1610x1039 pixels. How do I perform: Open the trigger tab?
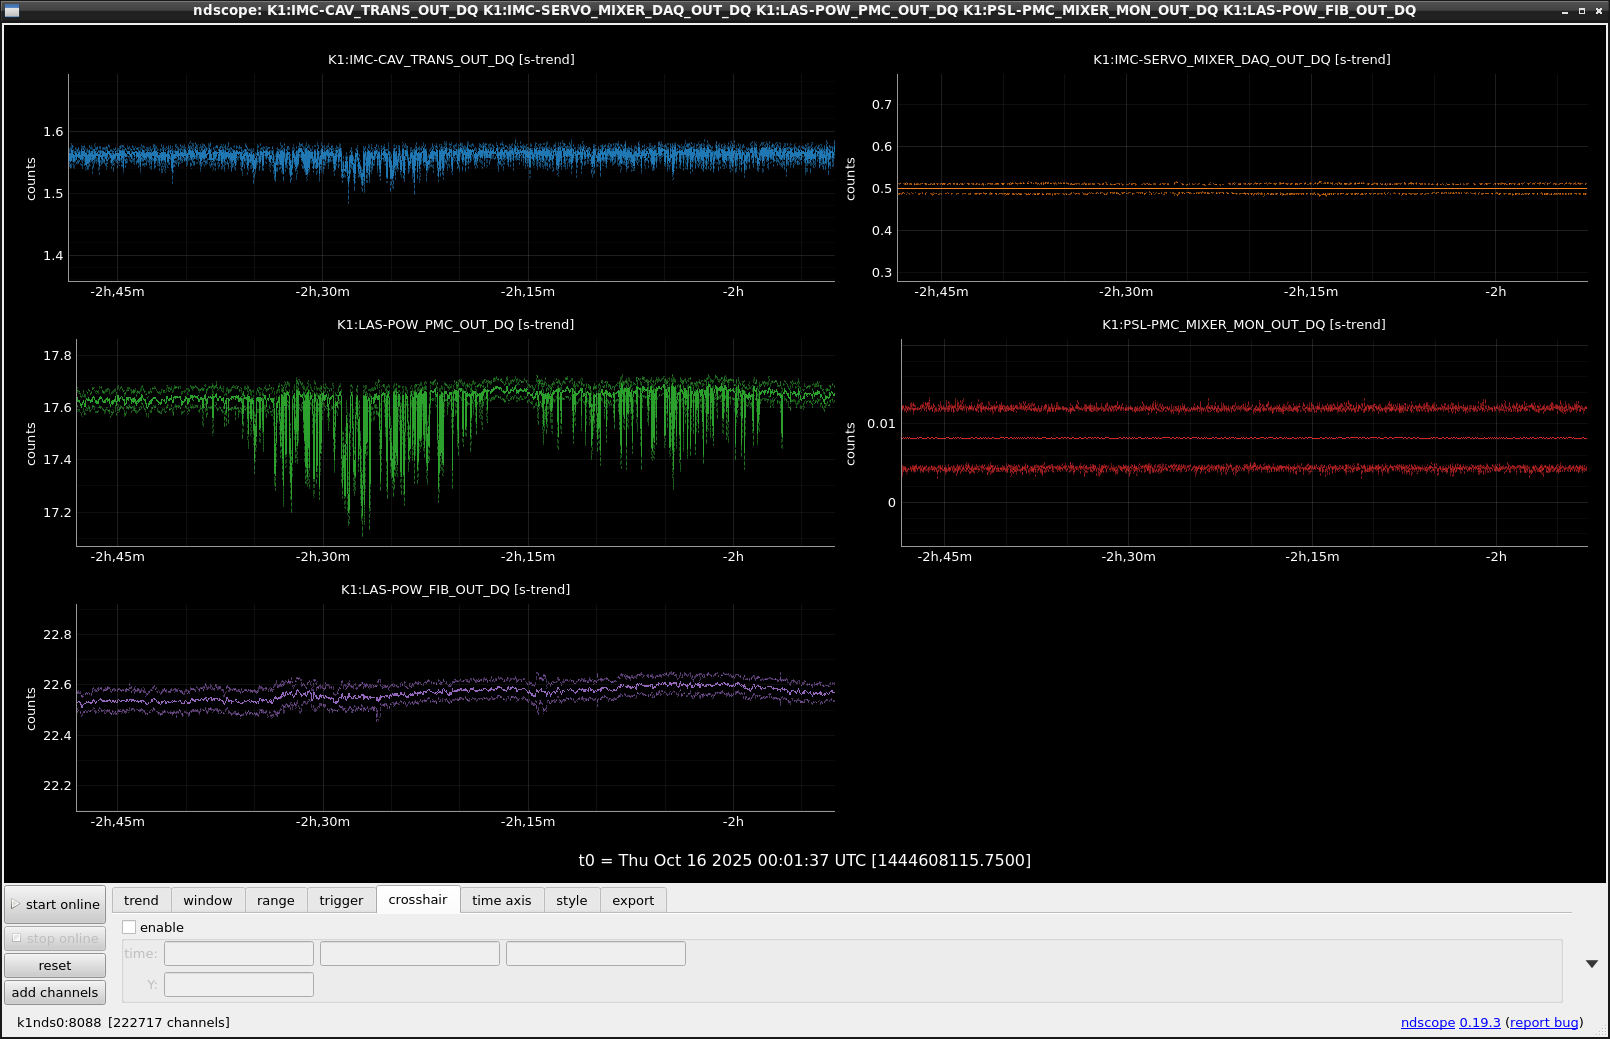pos(341,900)
